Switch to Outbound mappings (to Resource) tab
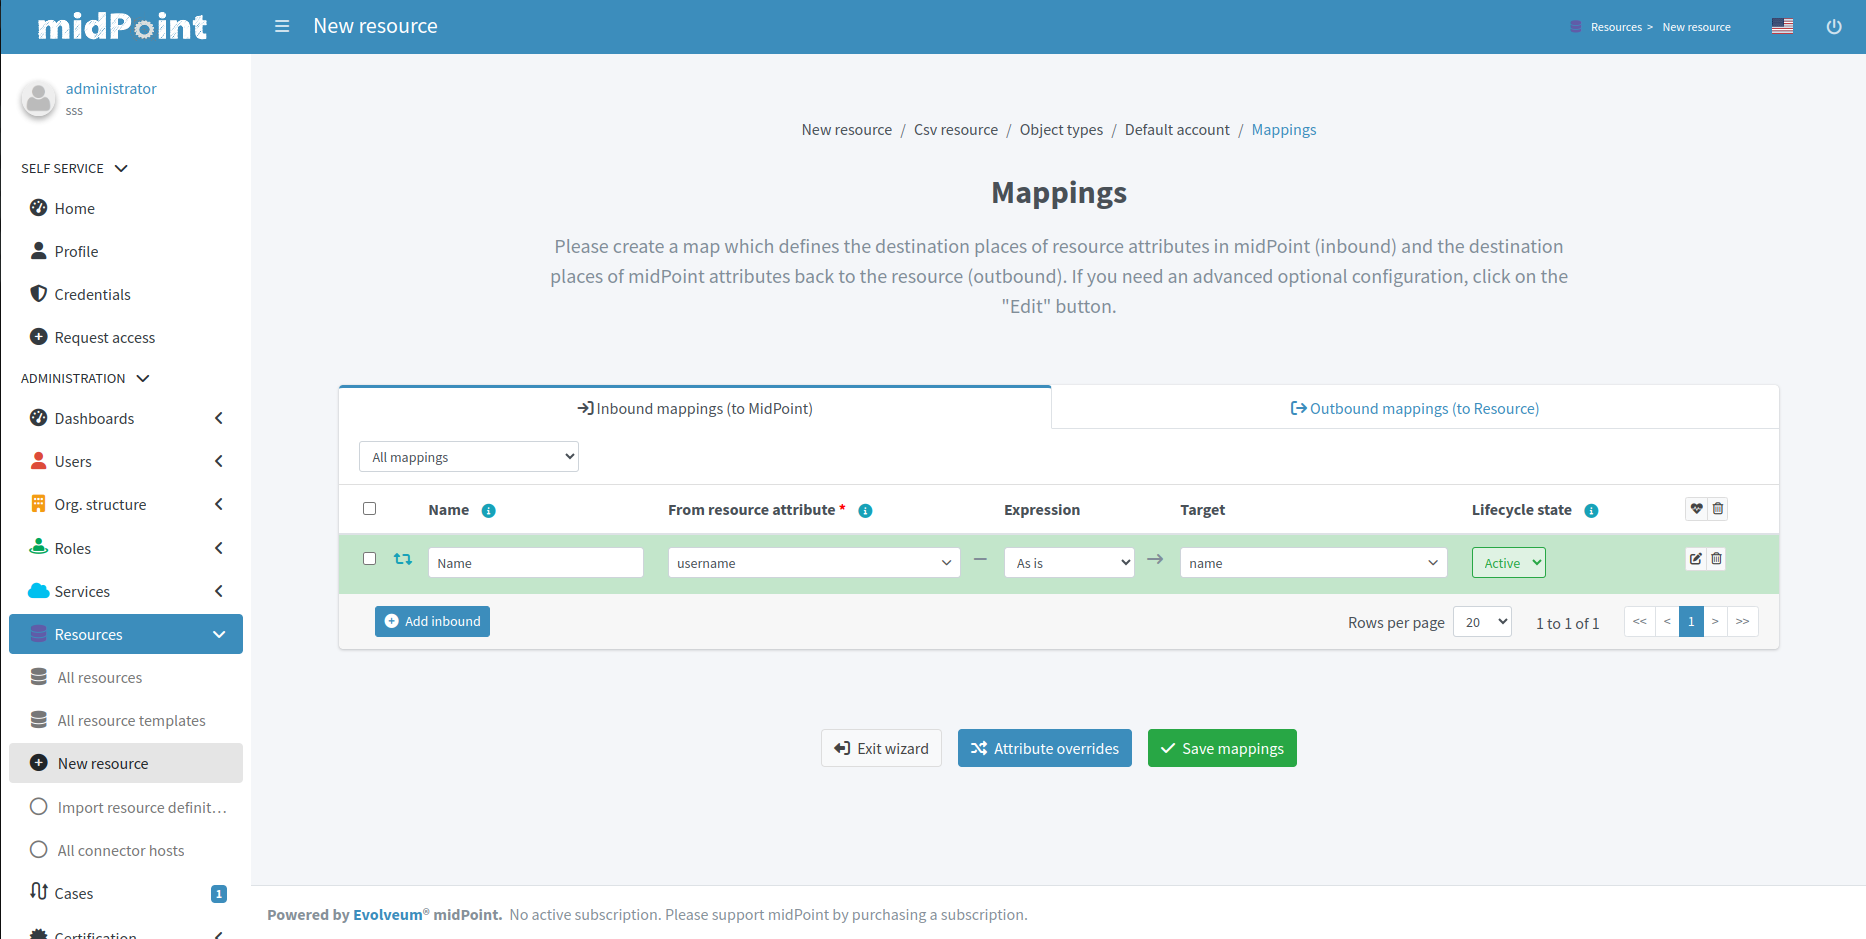This screenshot has width=1866, height=939. point(1414,408)
